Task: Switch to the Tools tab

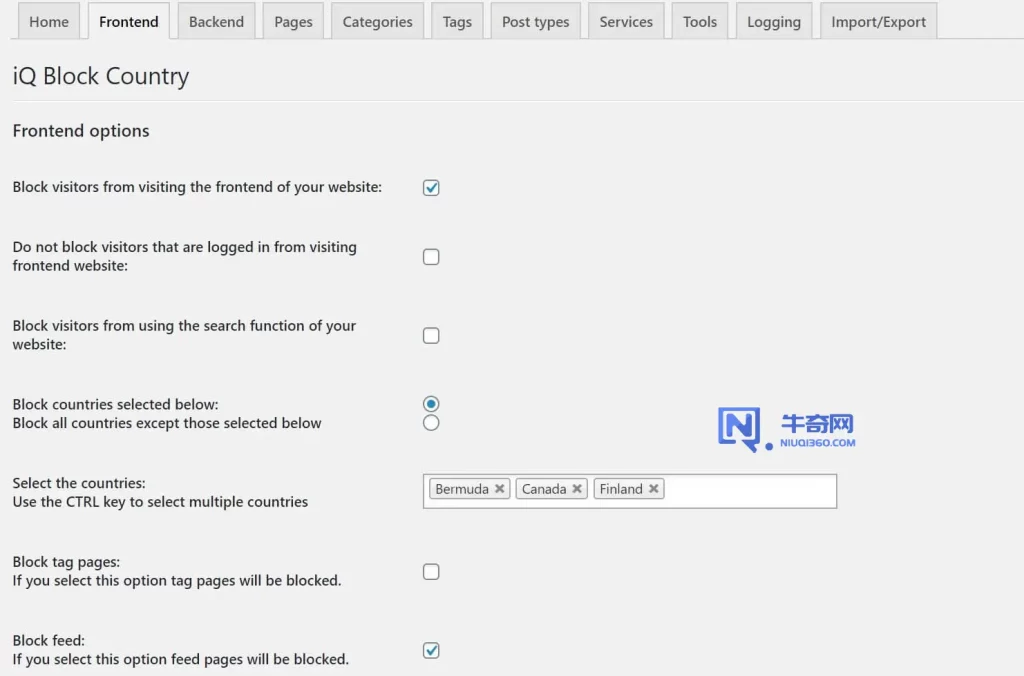Action: click(x=699, y=20)
